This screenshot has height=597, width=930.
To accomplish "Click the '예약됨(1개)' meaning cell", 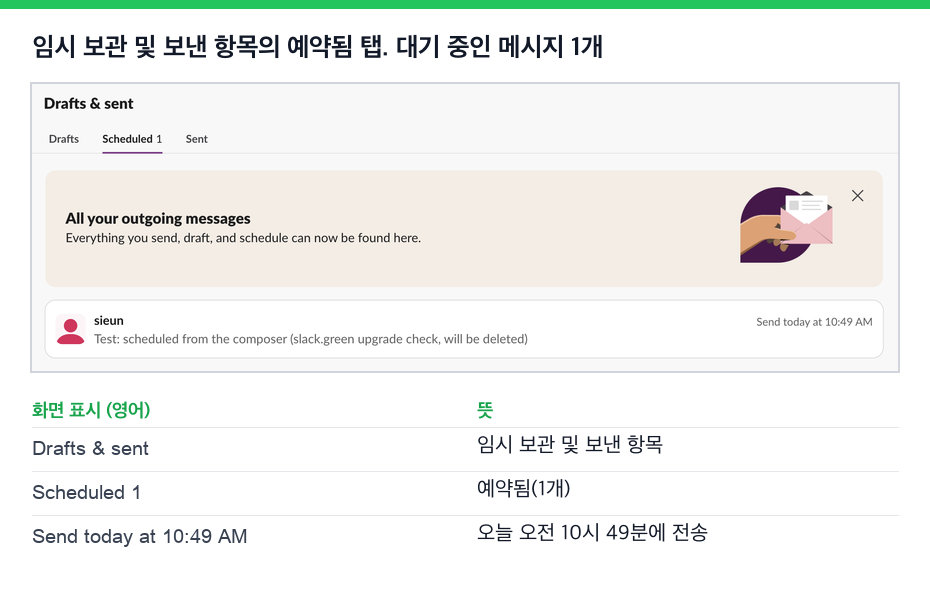I will 523,489.
